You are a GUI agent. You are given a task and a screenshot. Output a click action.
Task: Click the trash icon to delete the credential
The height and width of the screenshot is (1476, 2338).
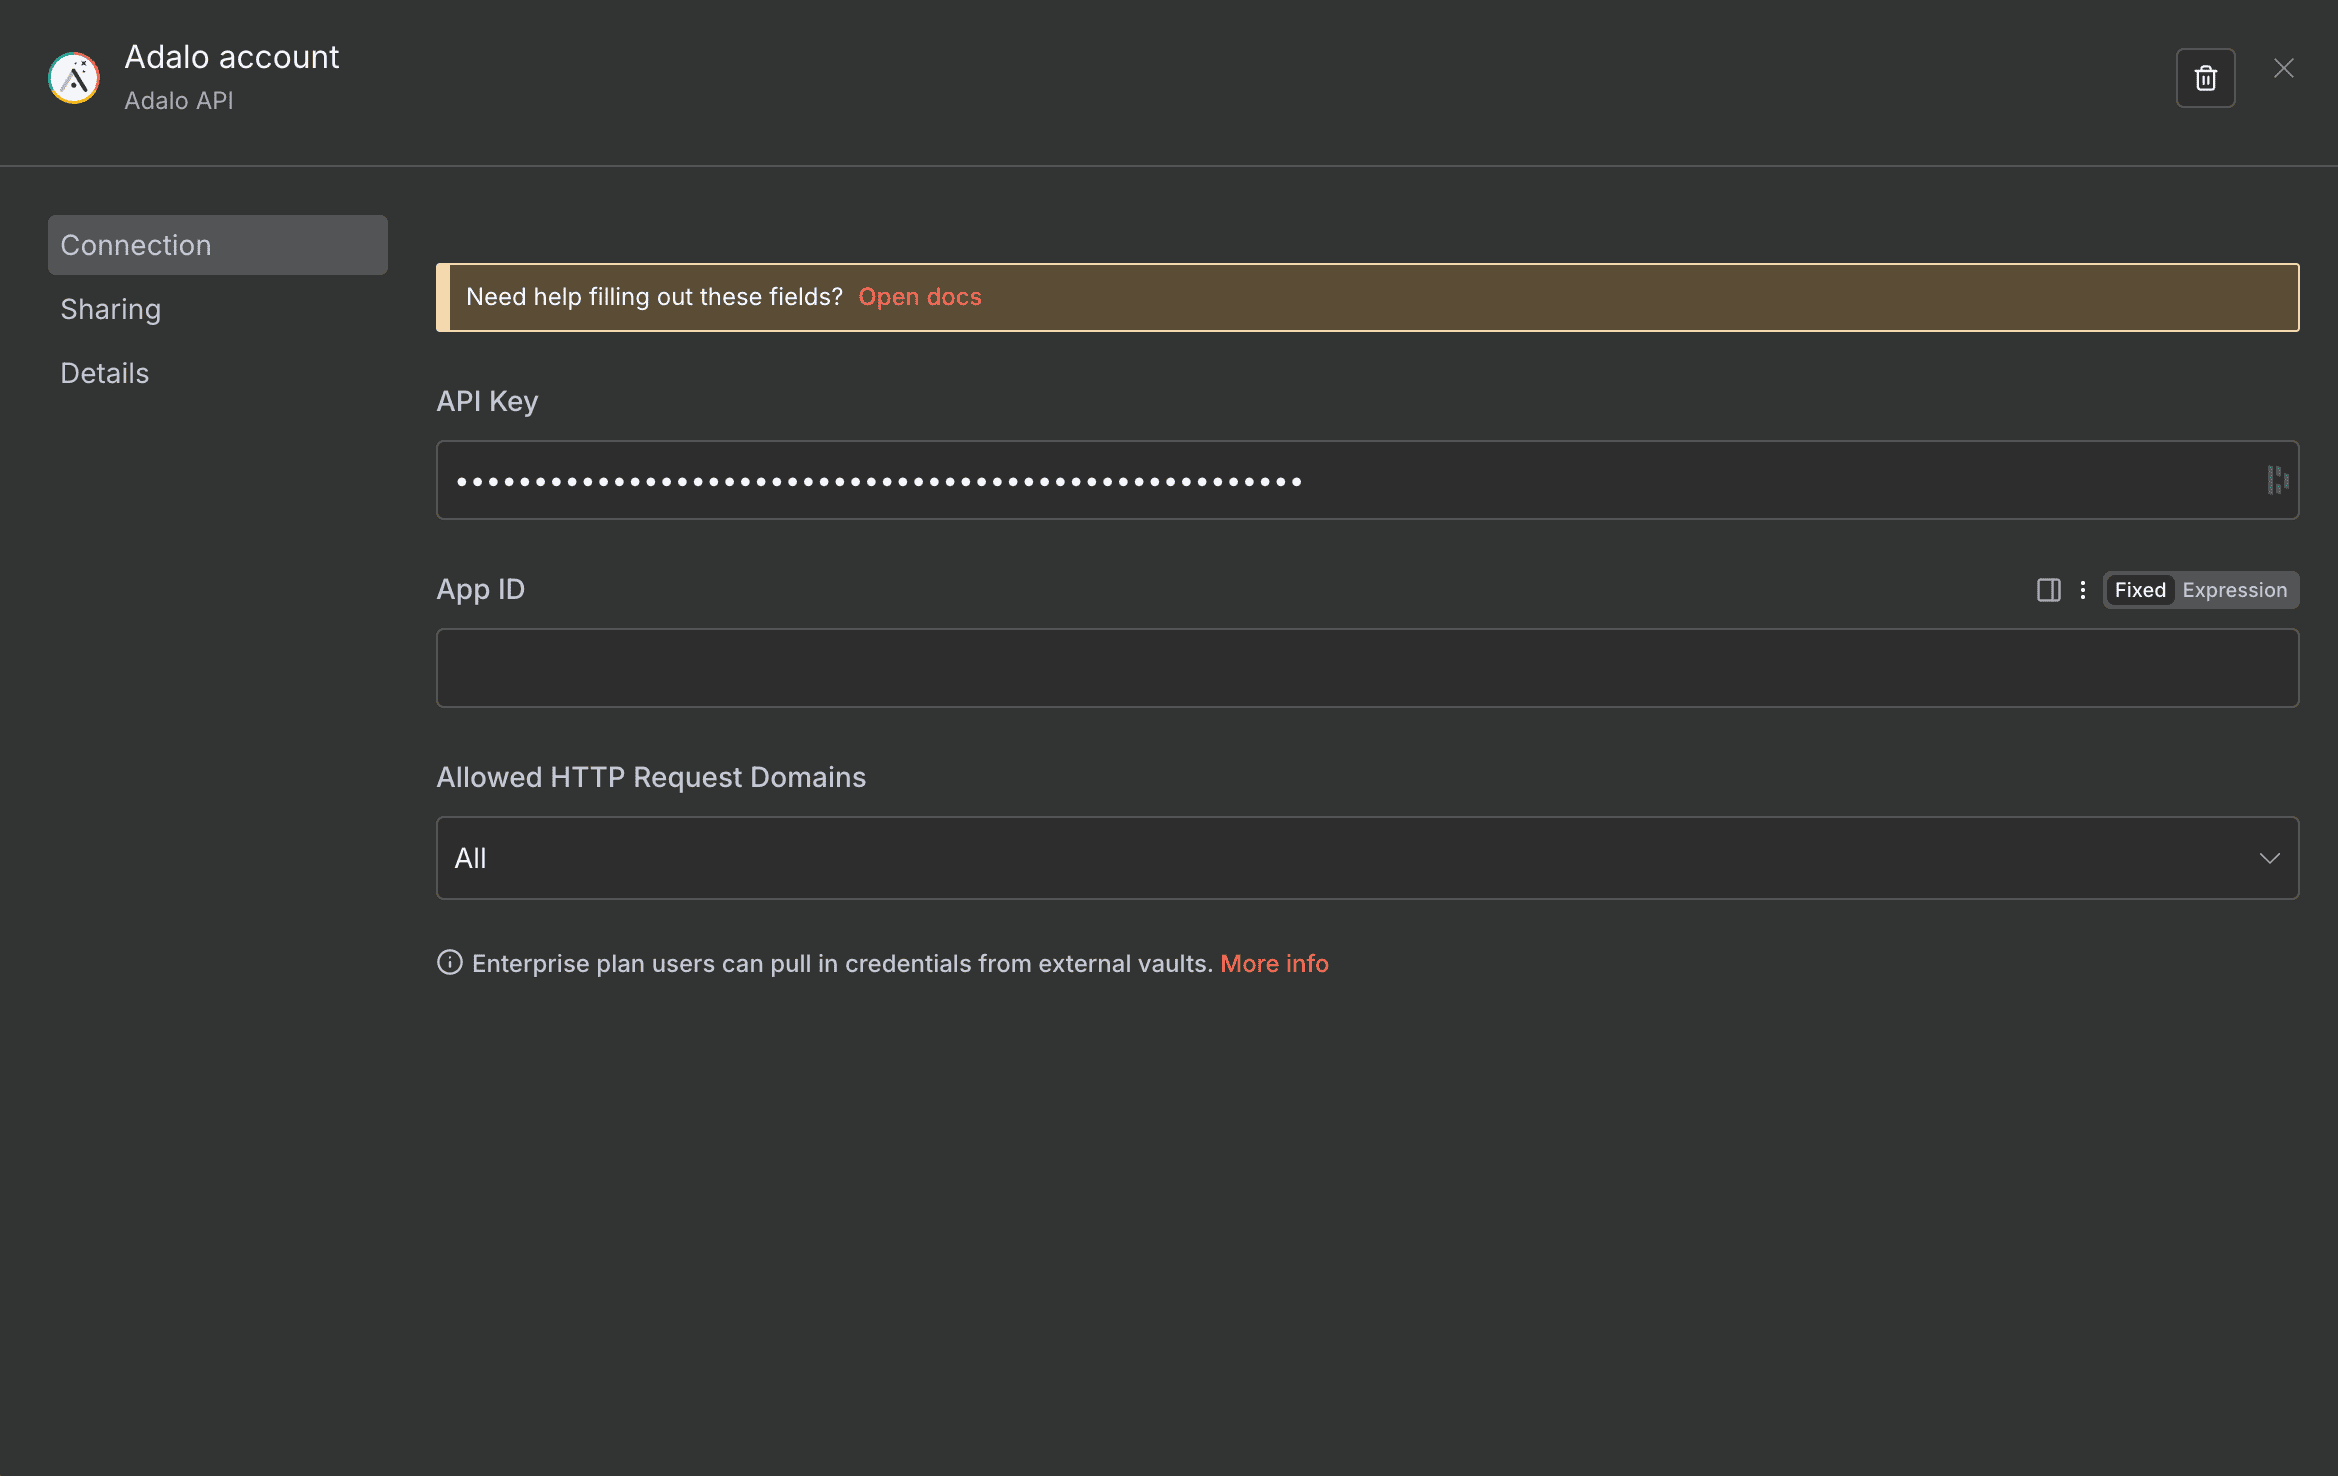(2205, 78)
